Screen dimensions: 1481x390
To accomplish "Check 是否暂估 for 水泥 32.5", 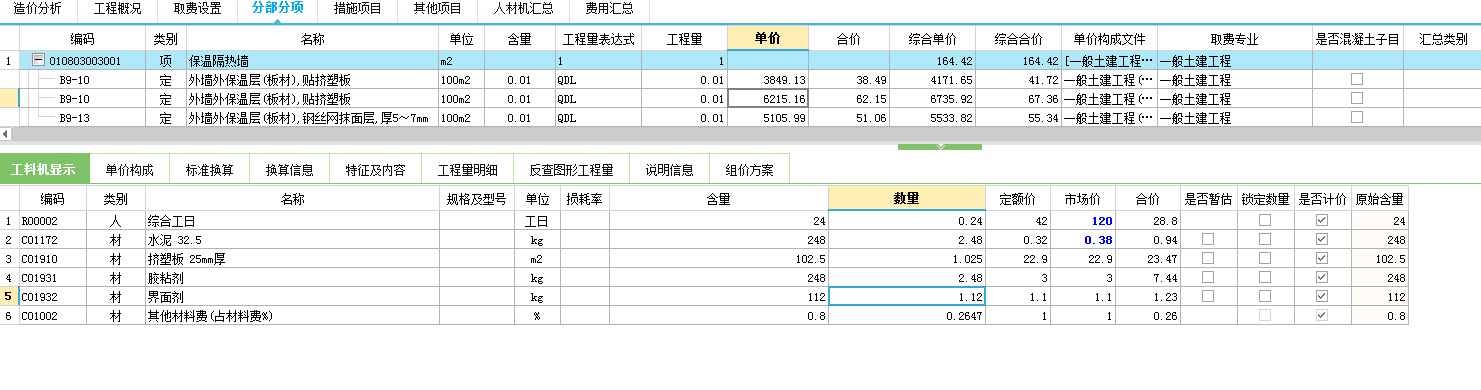I will coord(1208,240).
